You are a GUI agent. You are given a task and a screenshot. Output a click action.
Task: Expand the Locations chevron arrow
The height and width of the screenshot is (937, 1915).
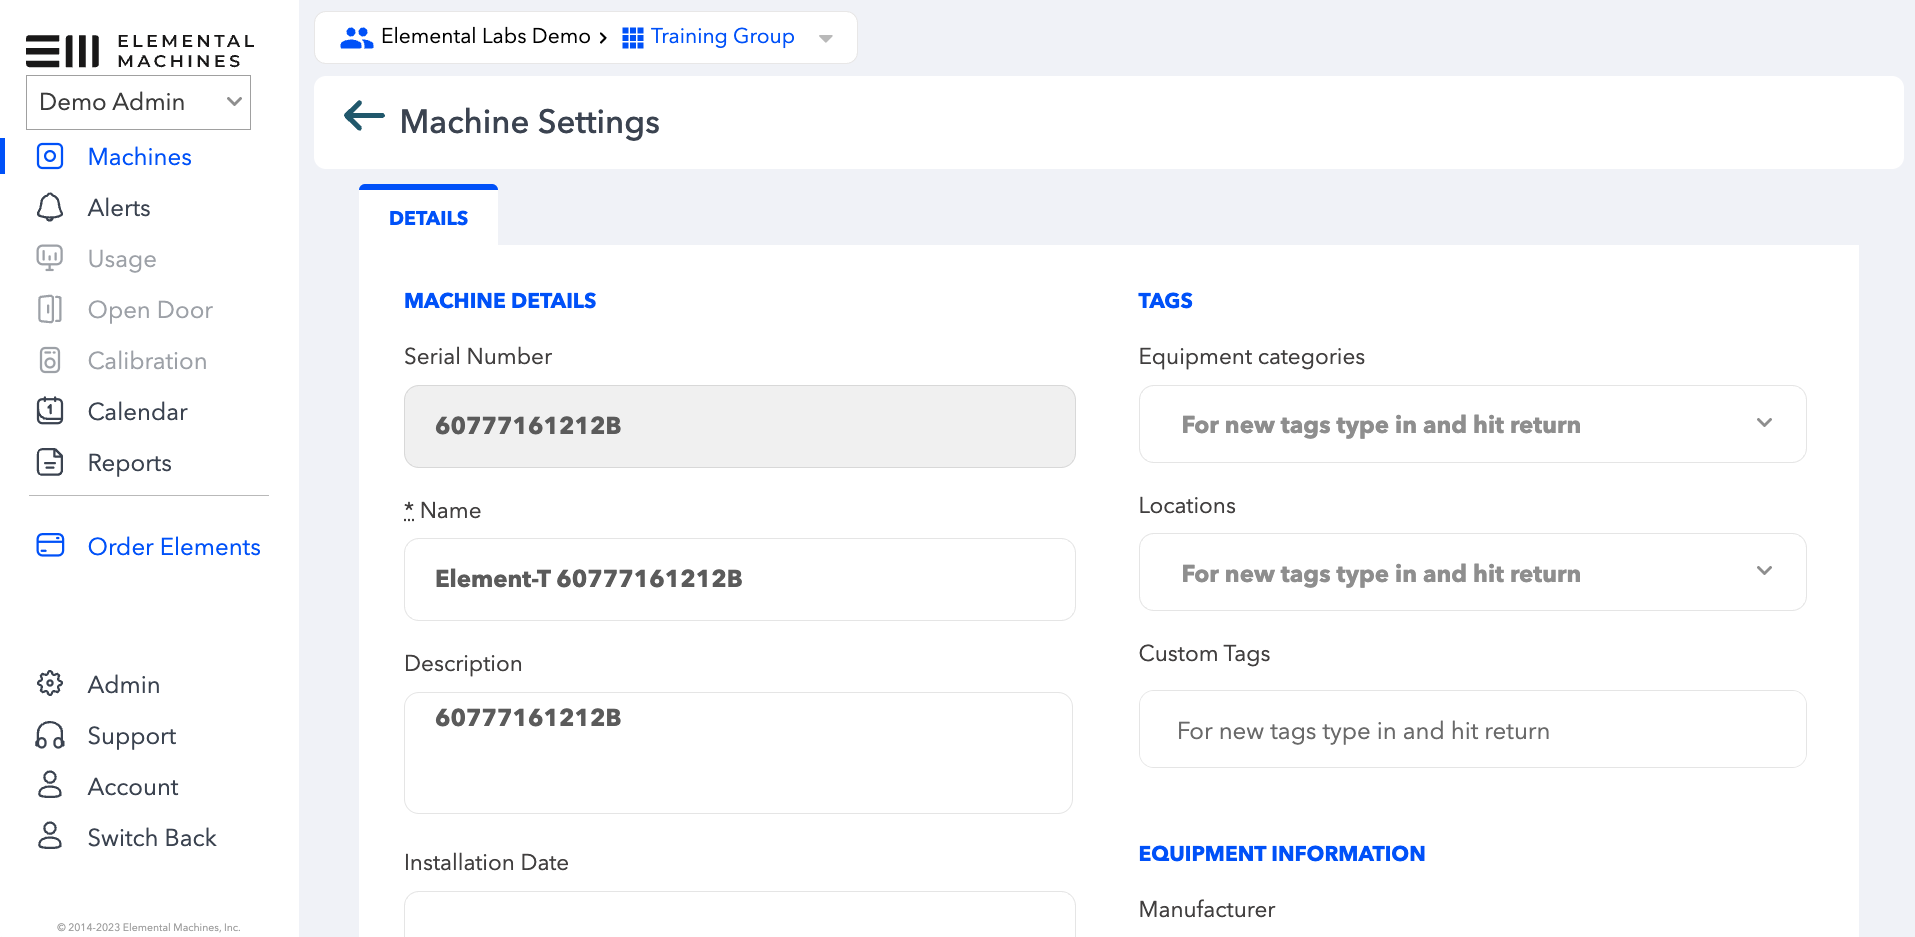click(x=1764, y=571)
